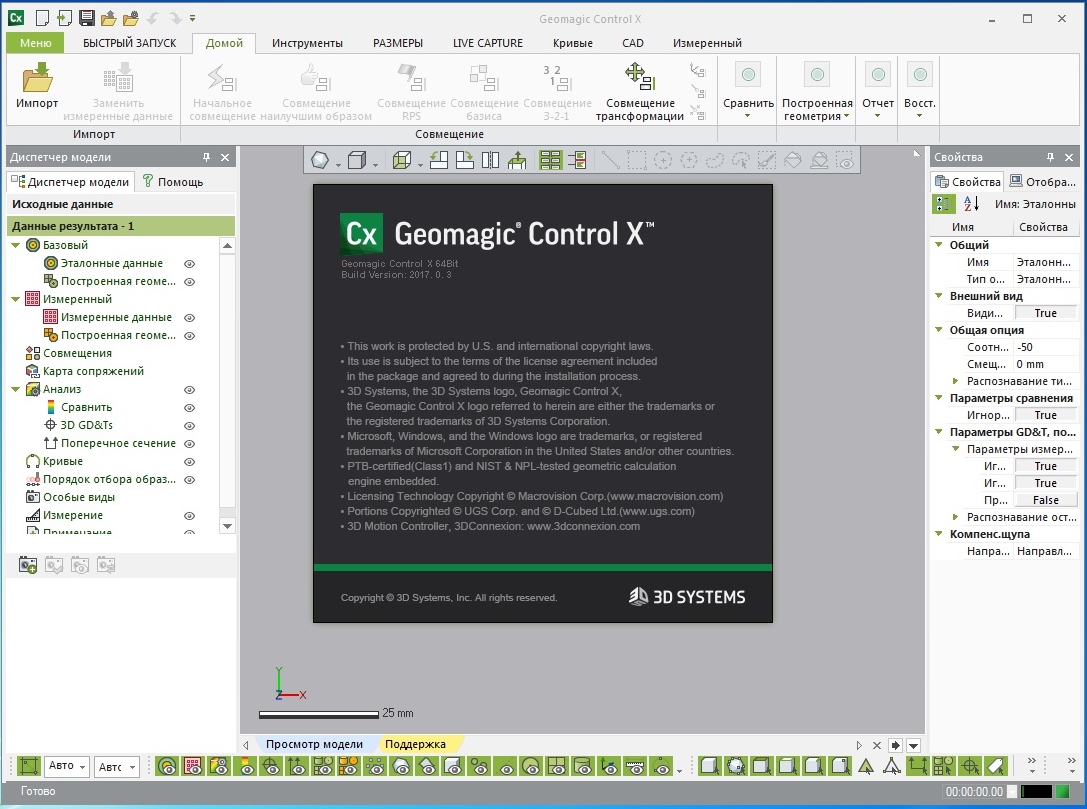
Task: Click the Отчет green circle icon
Action: pyautogui.click(x=878, y=74)
